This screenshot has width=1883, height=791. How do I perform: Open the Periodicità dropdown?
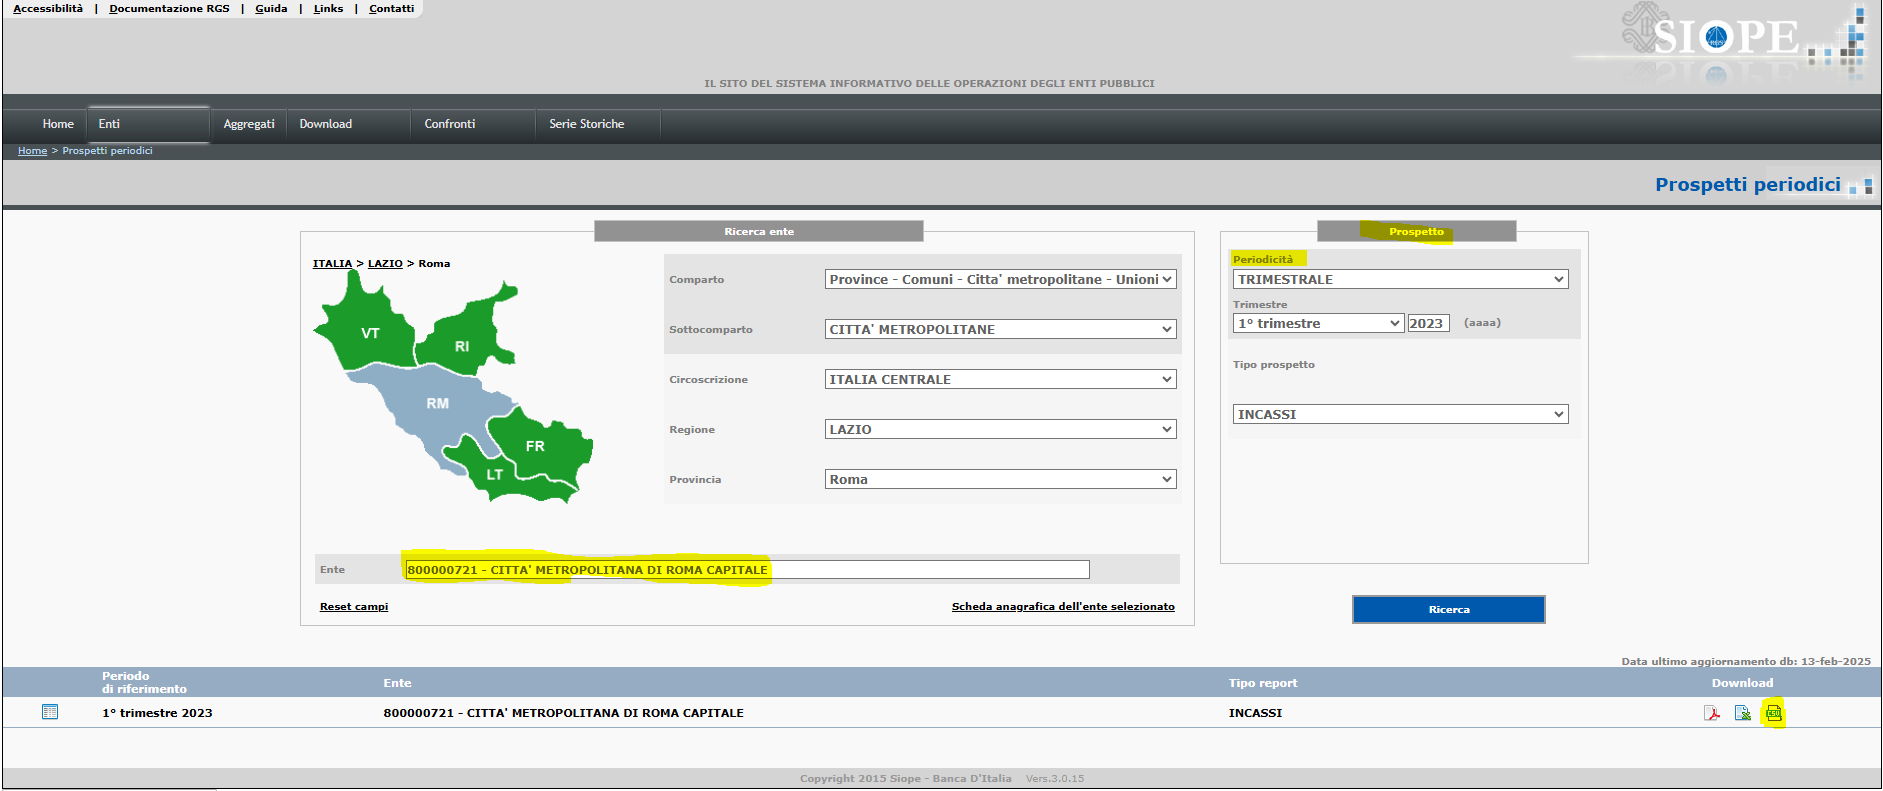(x=1400, y=280)
